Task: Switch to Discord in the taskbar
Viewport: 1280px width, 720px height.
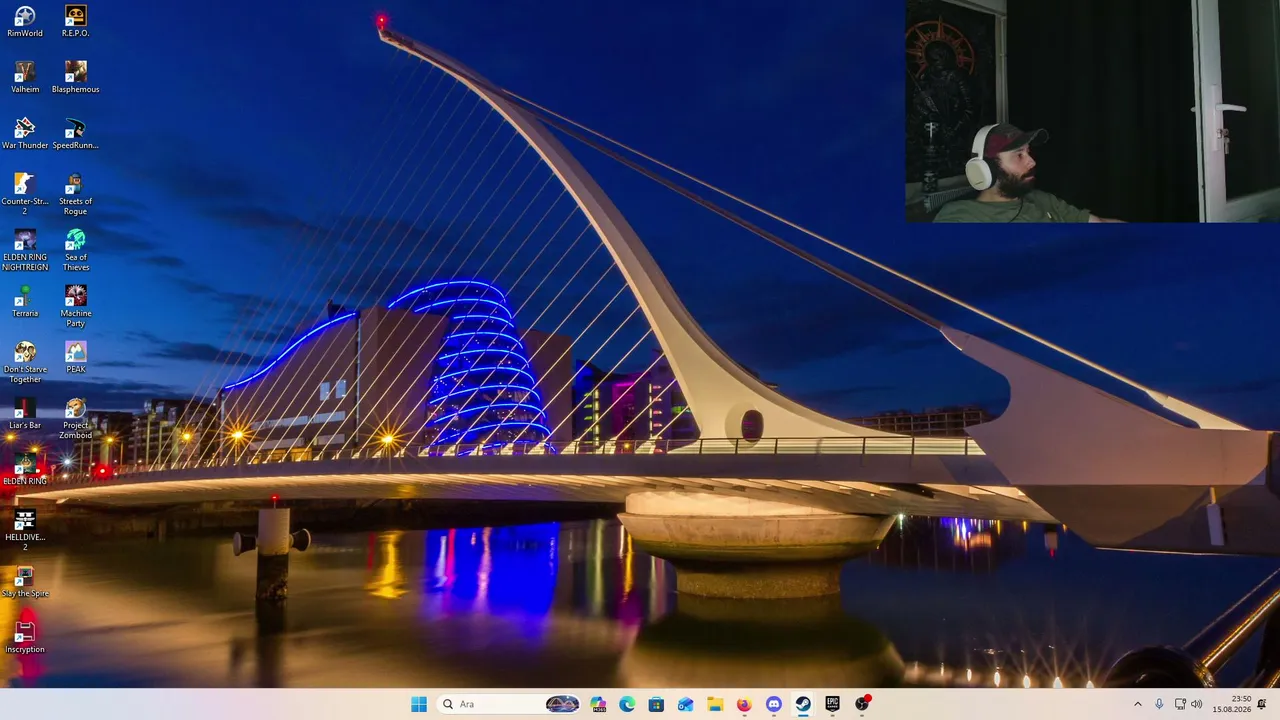Action: click(x=773, y=704)
